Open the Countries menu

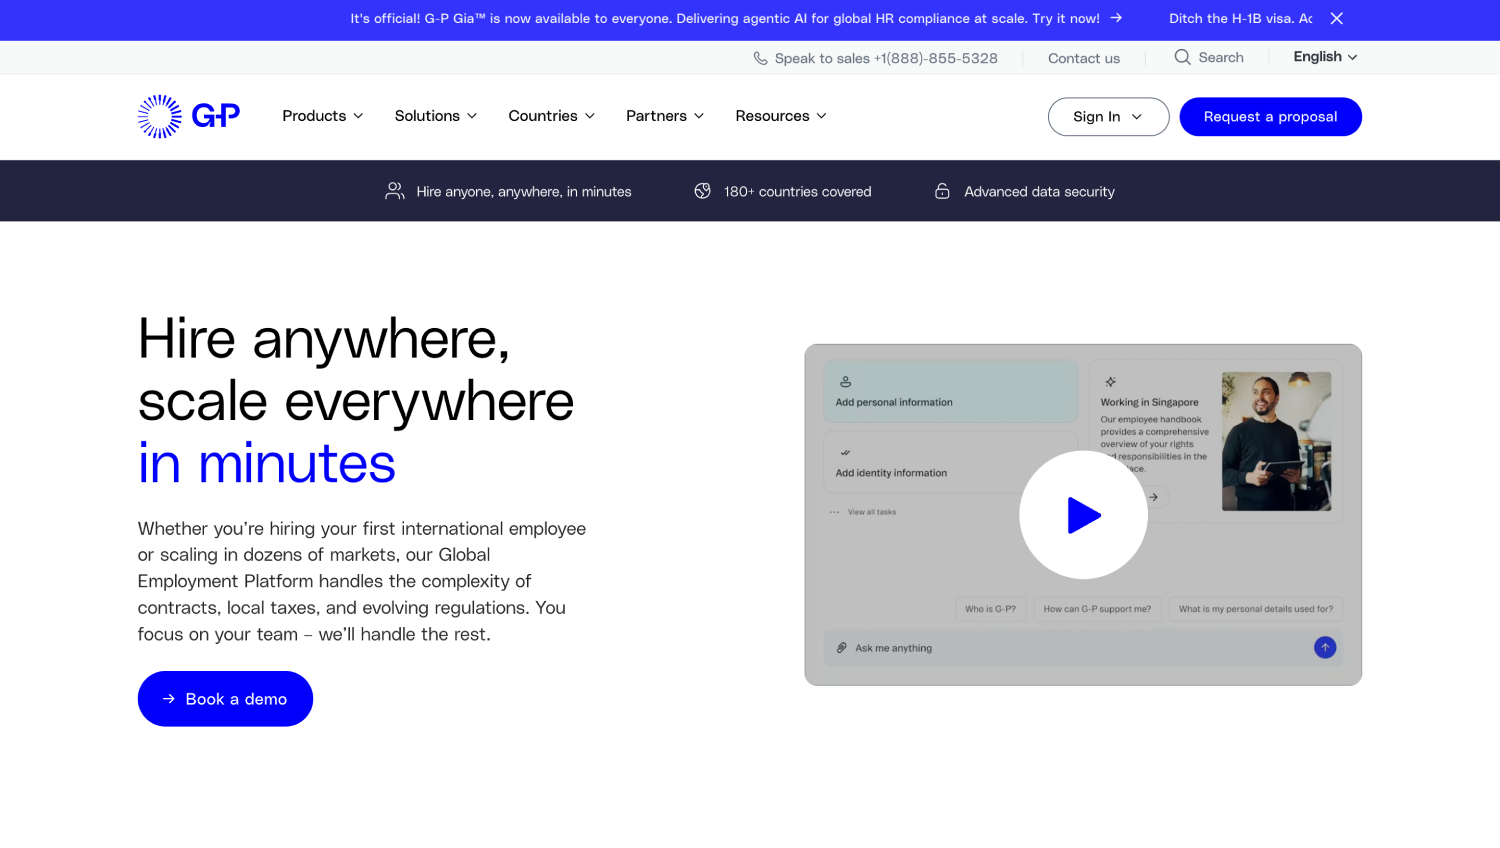pyautogui.click(x=552, y=116)
